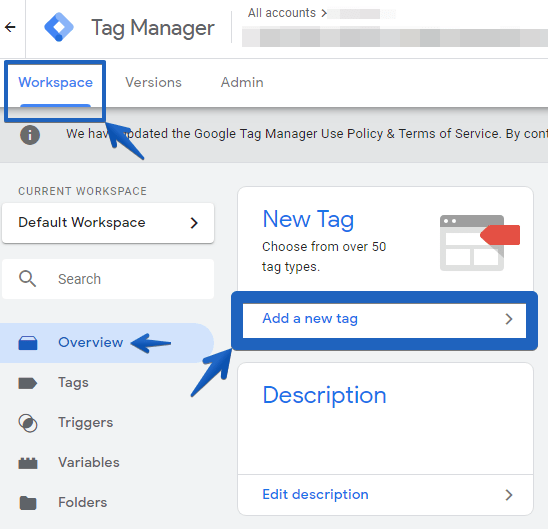Click the Edit description link
Viewport: 548px width, 529px height.
[x=315, y=495]
